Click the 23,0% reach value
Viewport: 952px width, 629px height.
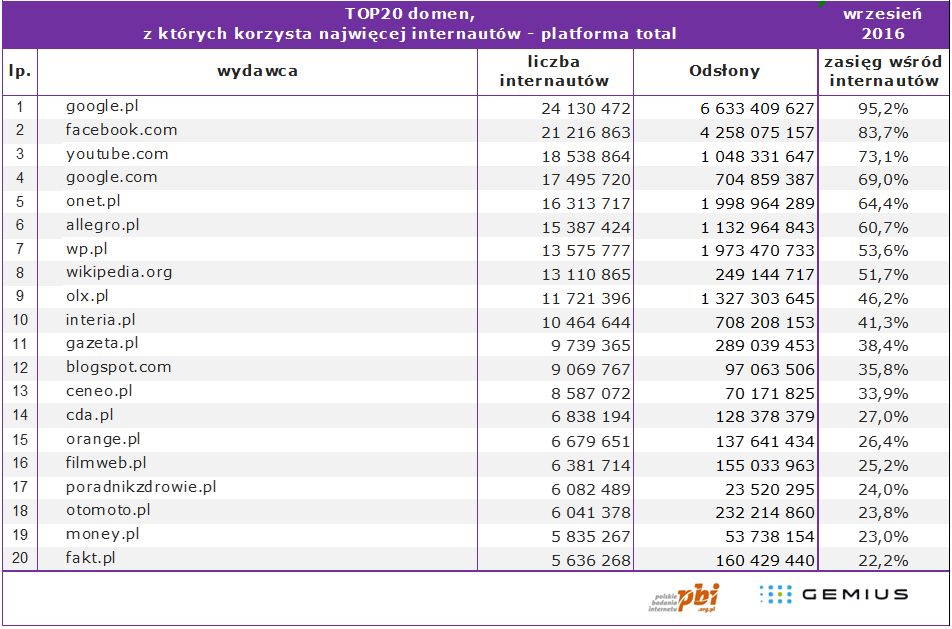(883, 537)
